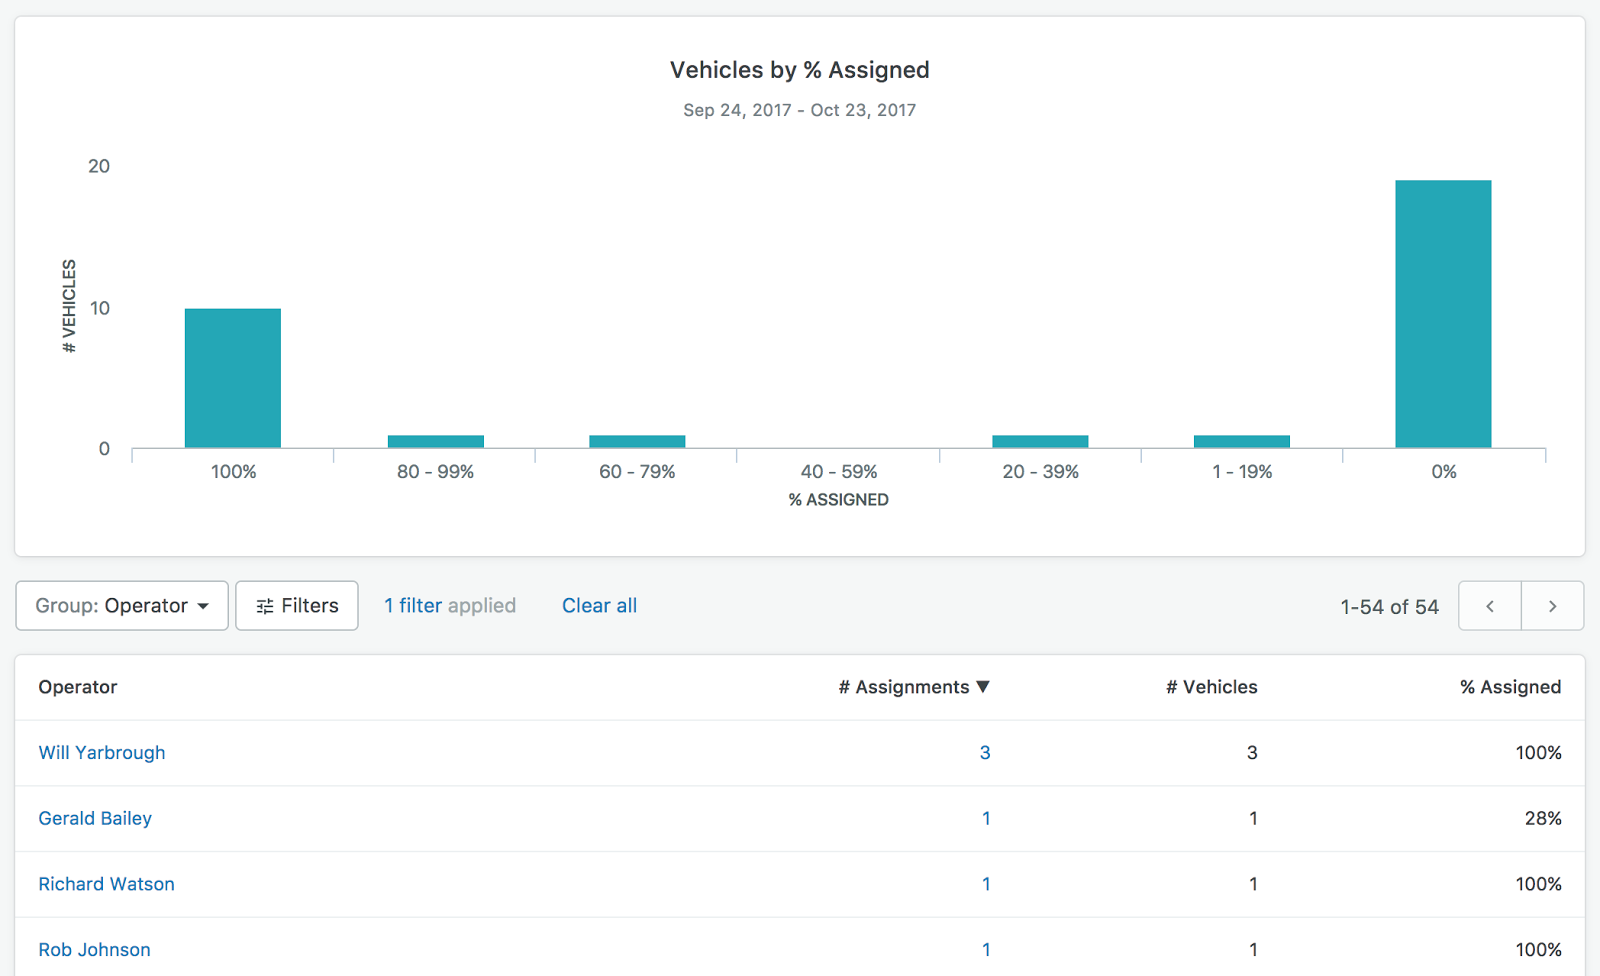The height and width of the screenshot is (976, 1600).
Task: Open operator Will Yarbrough
Action: (x=102, y=753)
